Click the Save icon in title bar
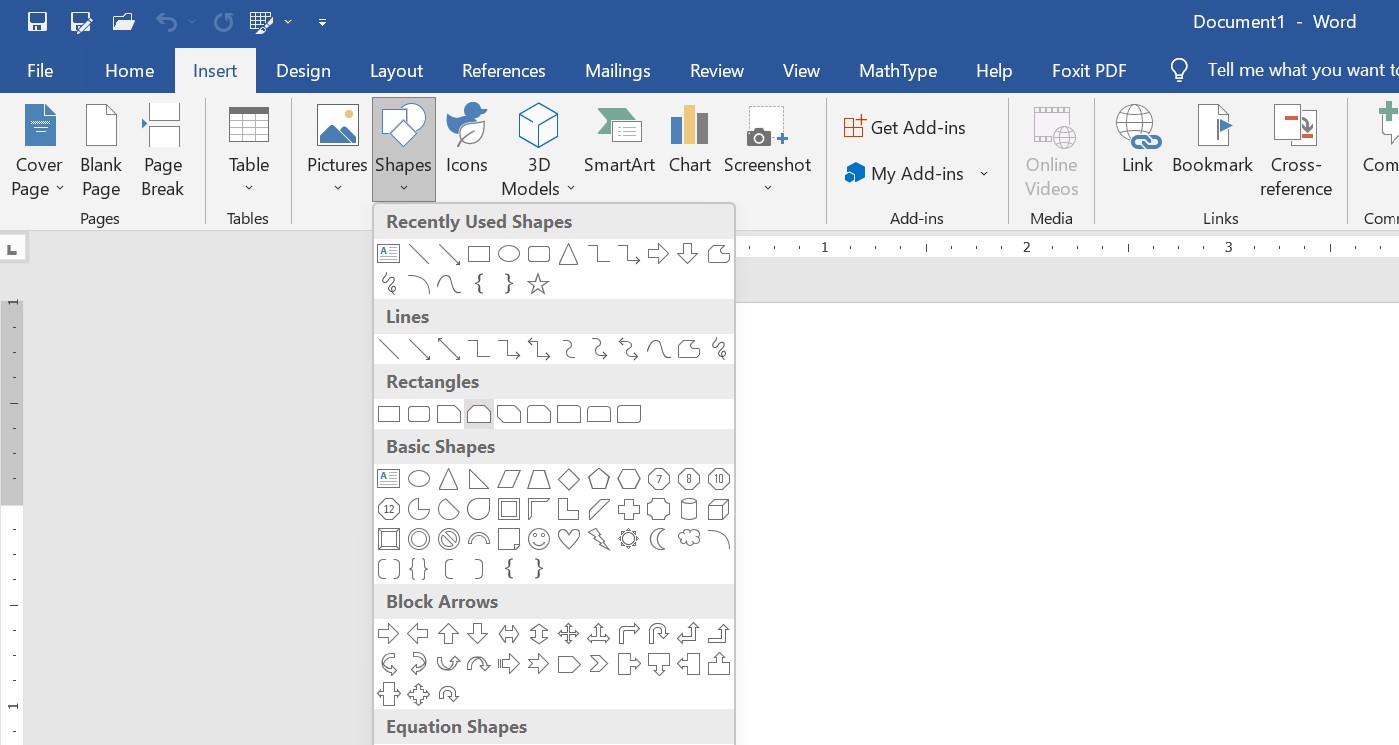1399x745 pixels. point(37,21)
